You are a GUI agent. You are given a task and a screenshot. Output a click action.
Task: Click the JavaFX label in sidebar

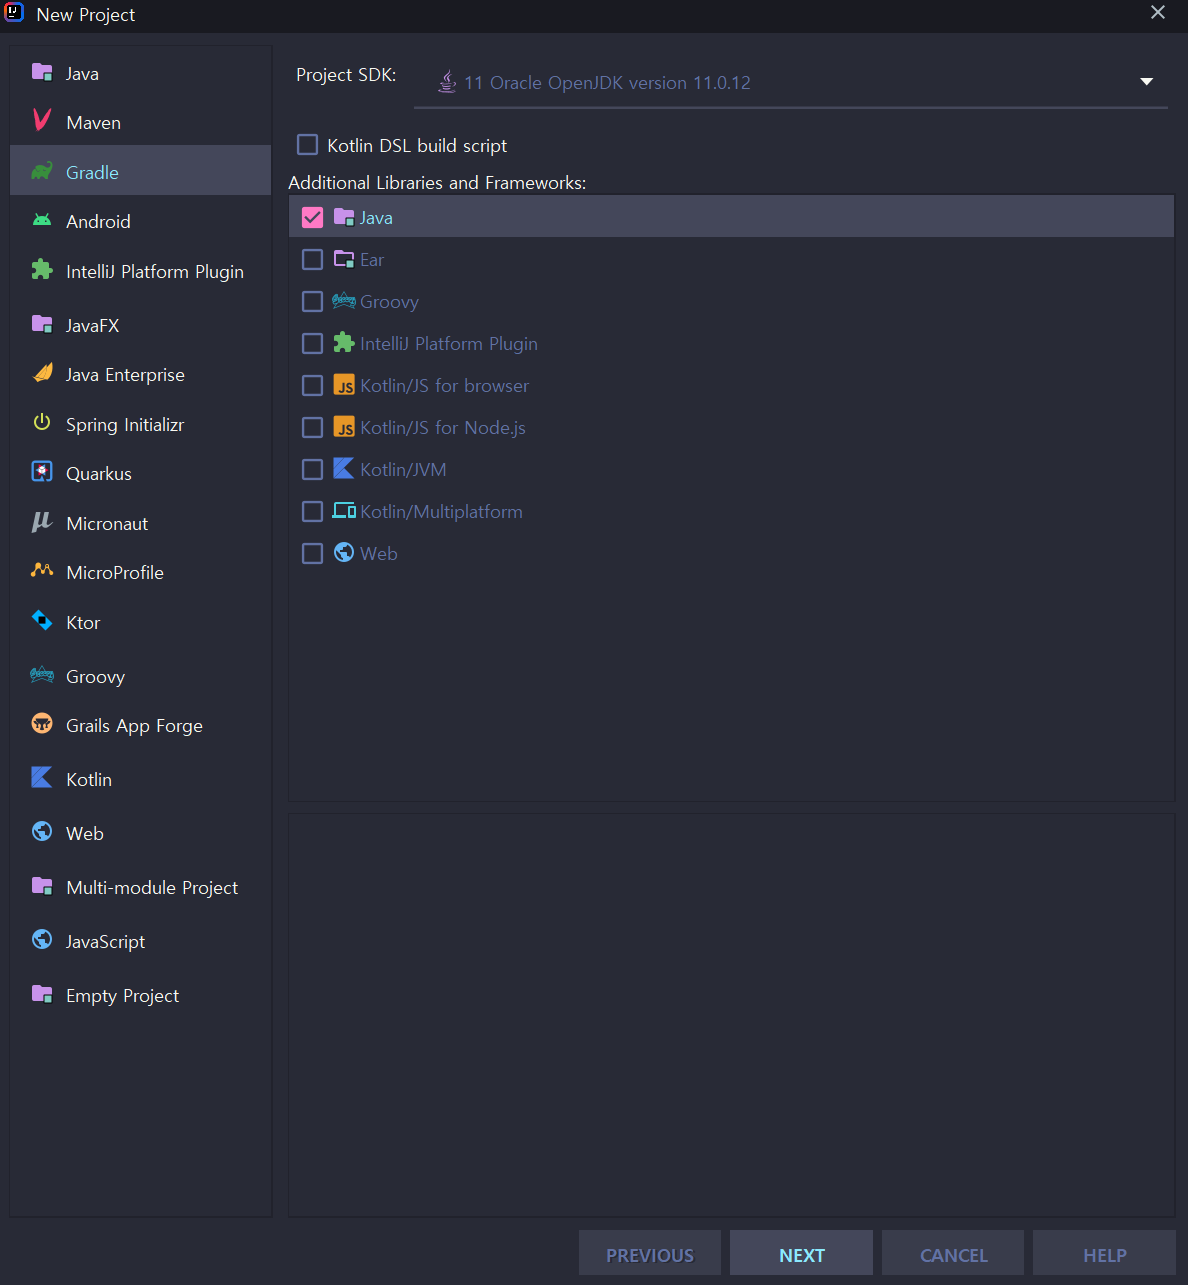click(x=92, y=326)
